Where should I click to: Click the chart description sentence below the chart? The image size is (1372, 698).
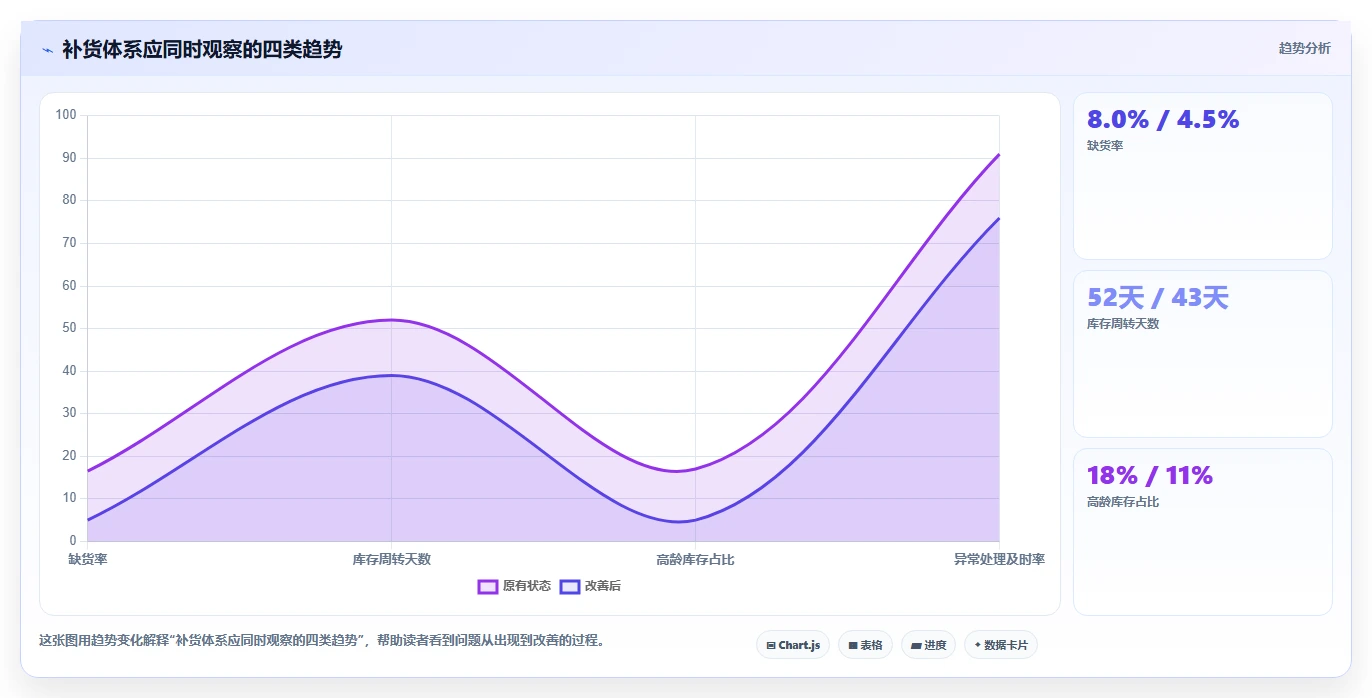pos(322,641)
